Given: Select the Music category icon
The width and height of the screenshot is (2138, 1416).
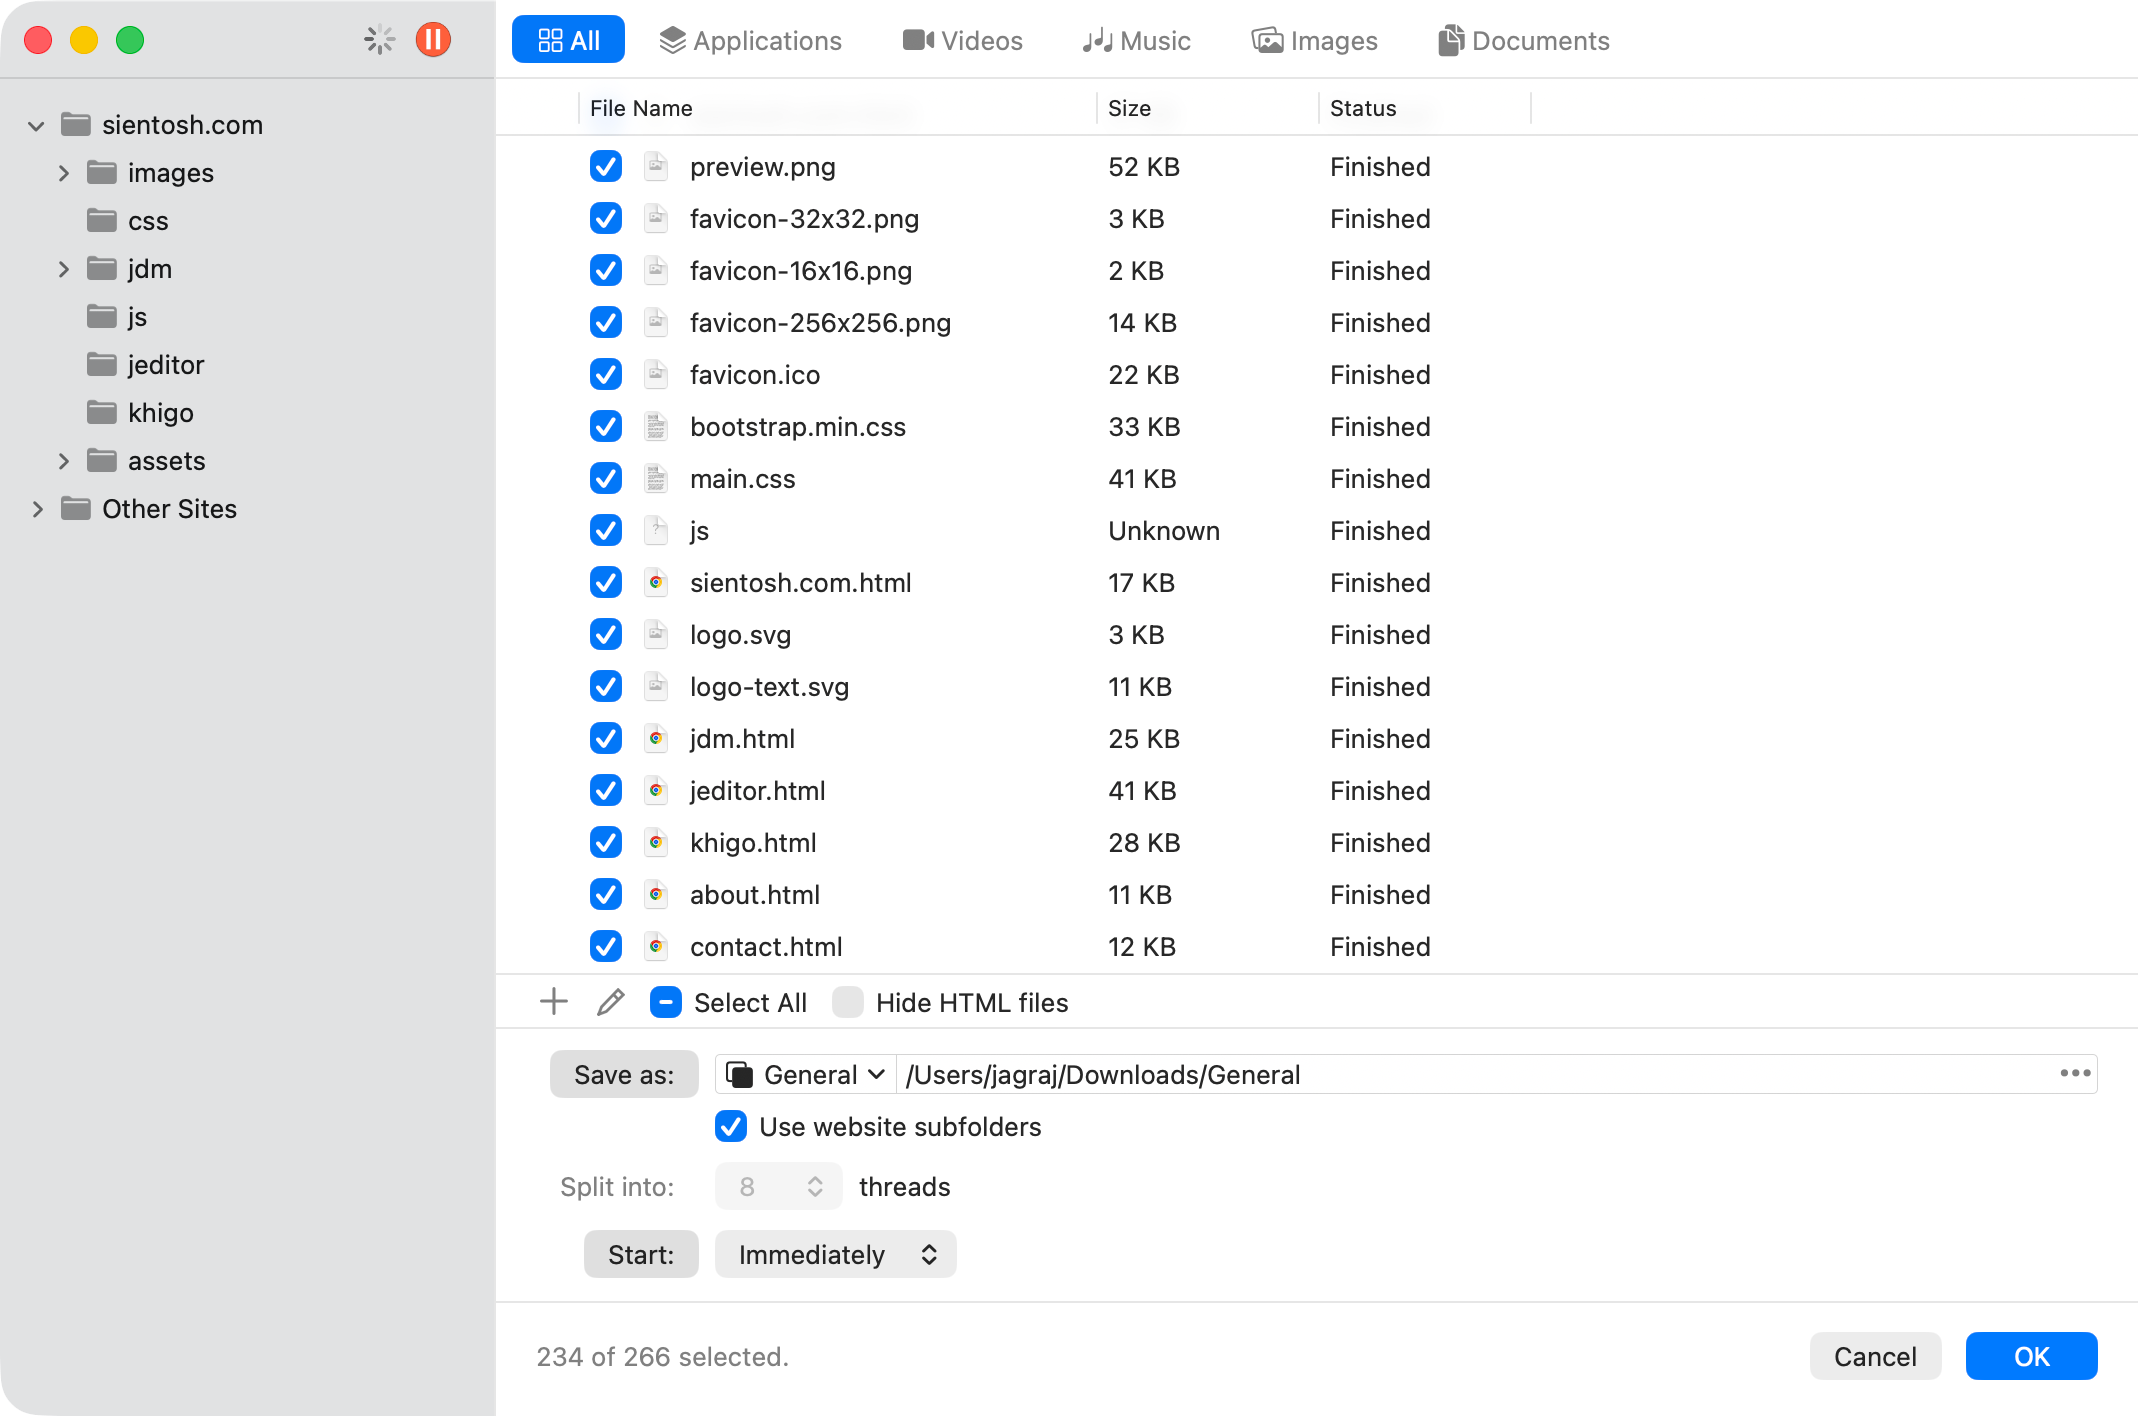Looking at the screenshot, I should 1098,40.
